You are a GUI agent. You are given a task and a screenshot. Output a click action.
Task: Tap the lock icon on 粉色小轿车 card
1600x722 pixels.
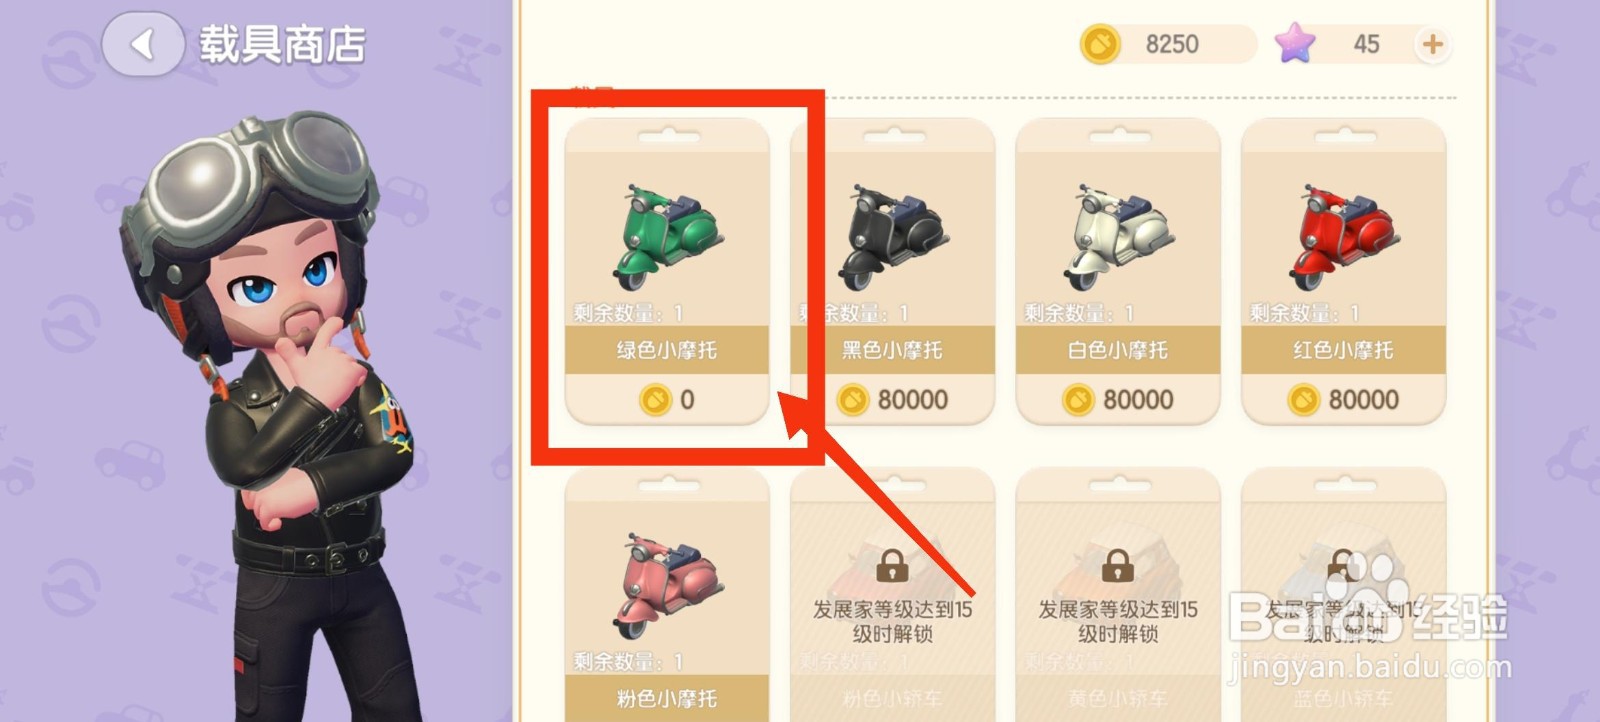pos(892,566)
